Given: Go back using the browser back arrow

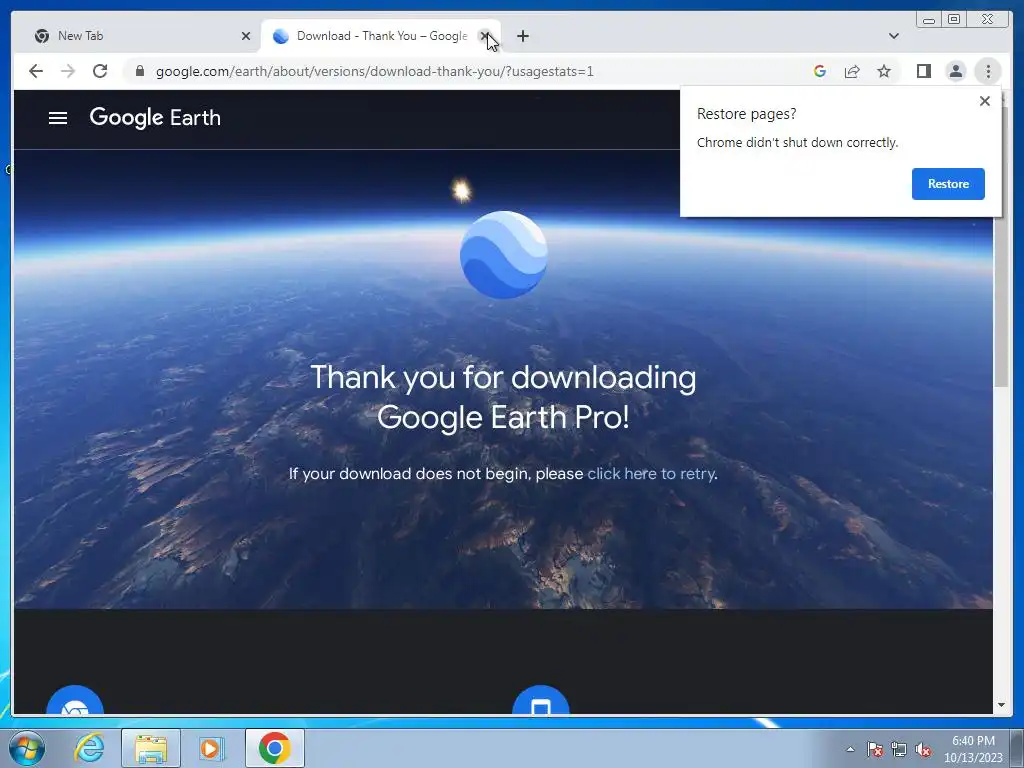Looking at the screenshot, I should 36,71.
